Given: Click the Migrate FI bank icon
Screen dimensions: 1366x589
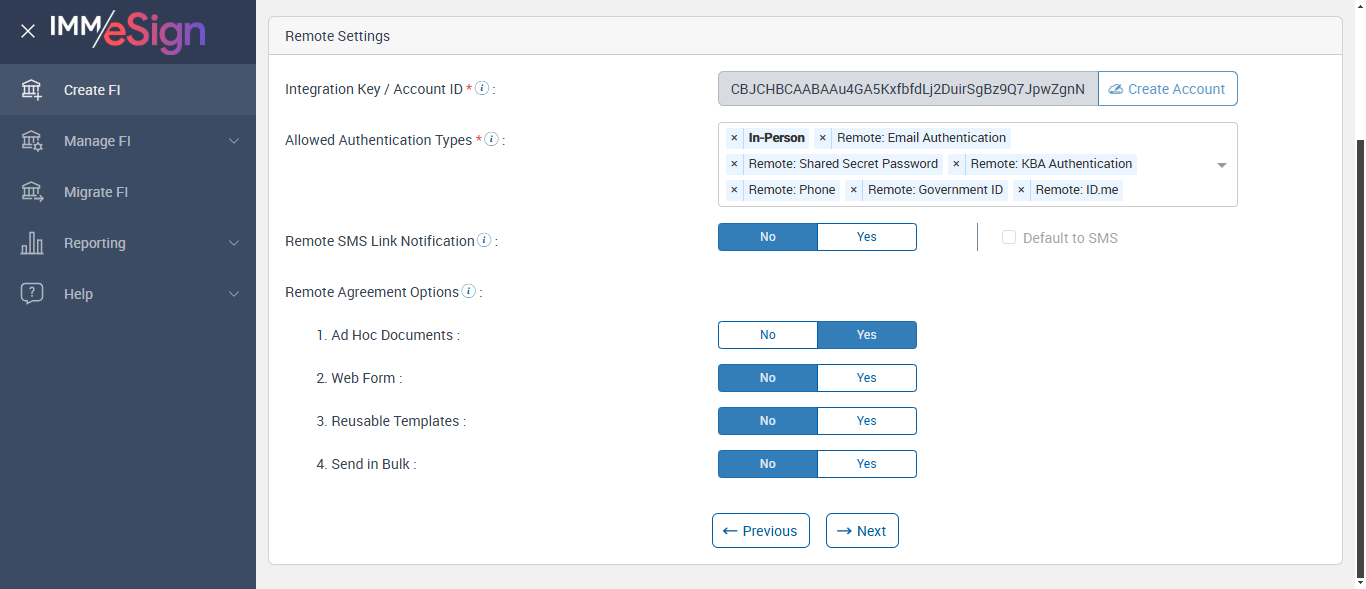Looking at the screenshot, I should [x=32, y=192].
